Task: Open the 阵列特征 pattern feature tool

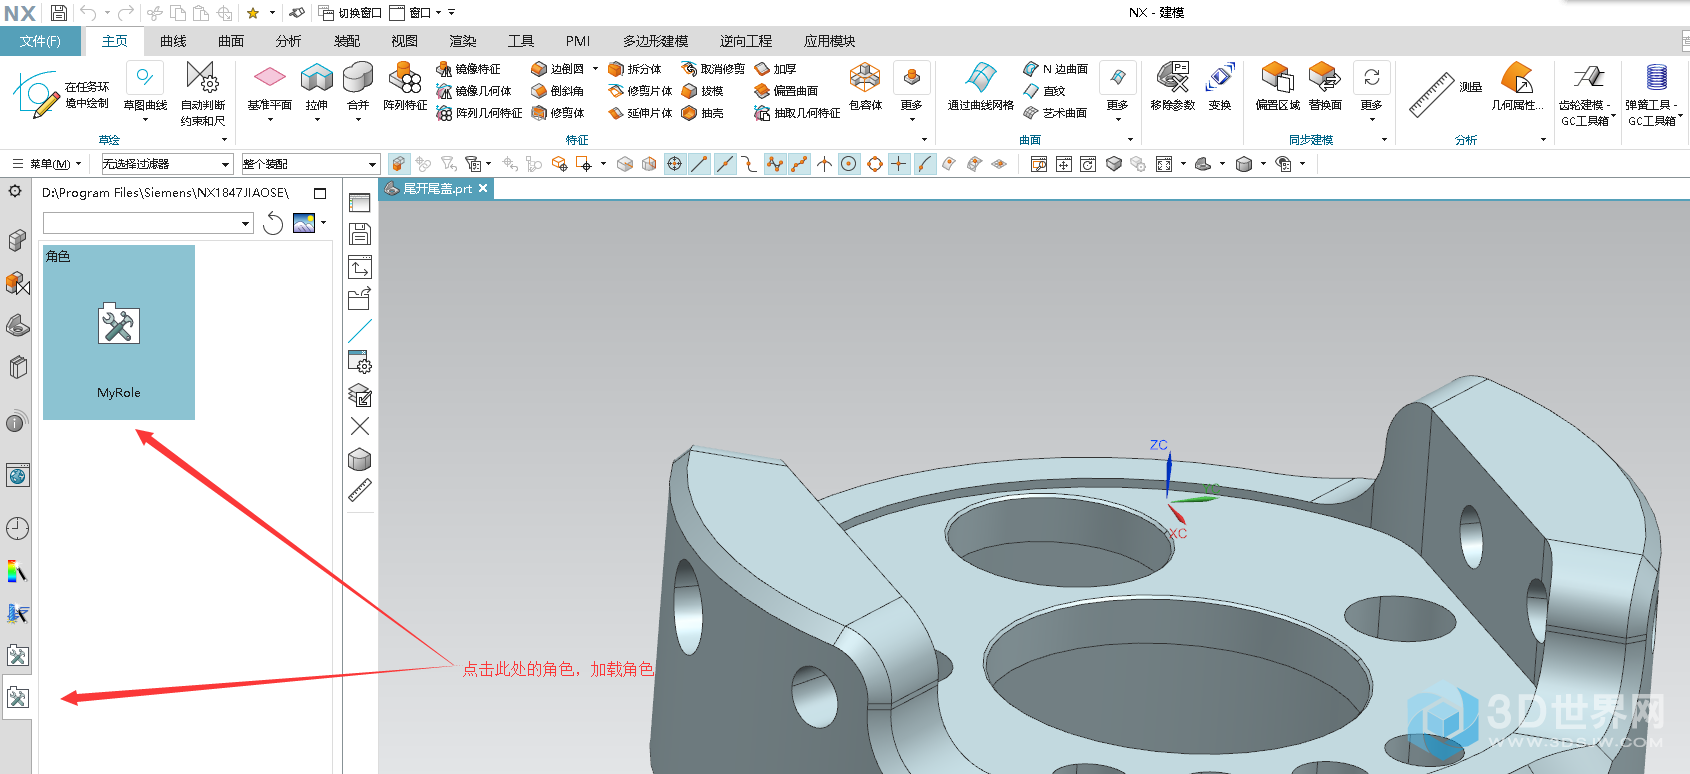Action: [405, 87]
